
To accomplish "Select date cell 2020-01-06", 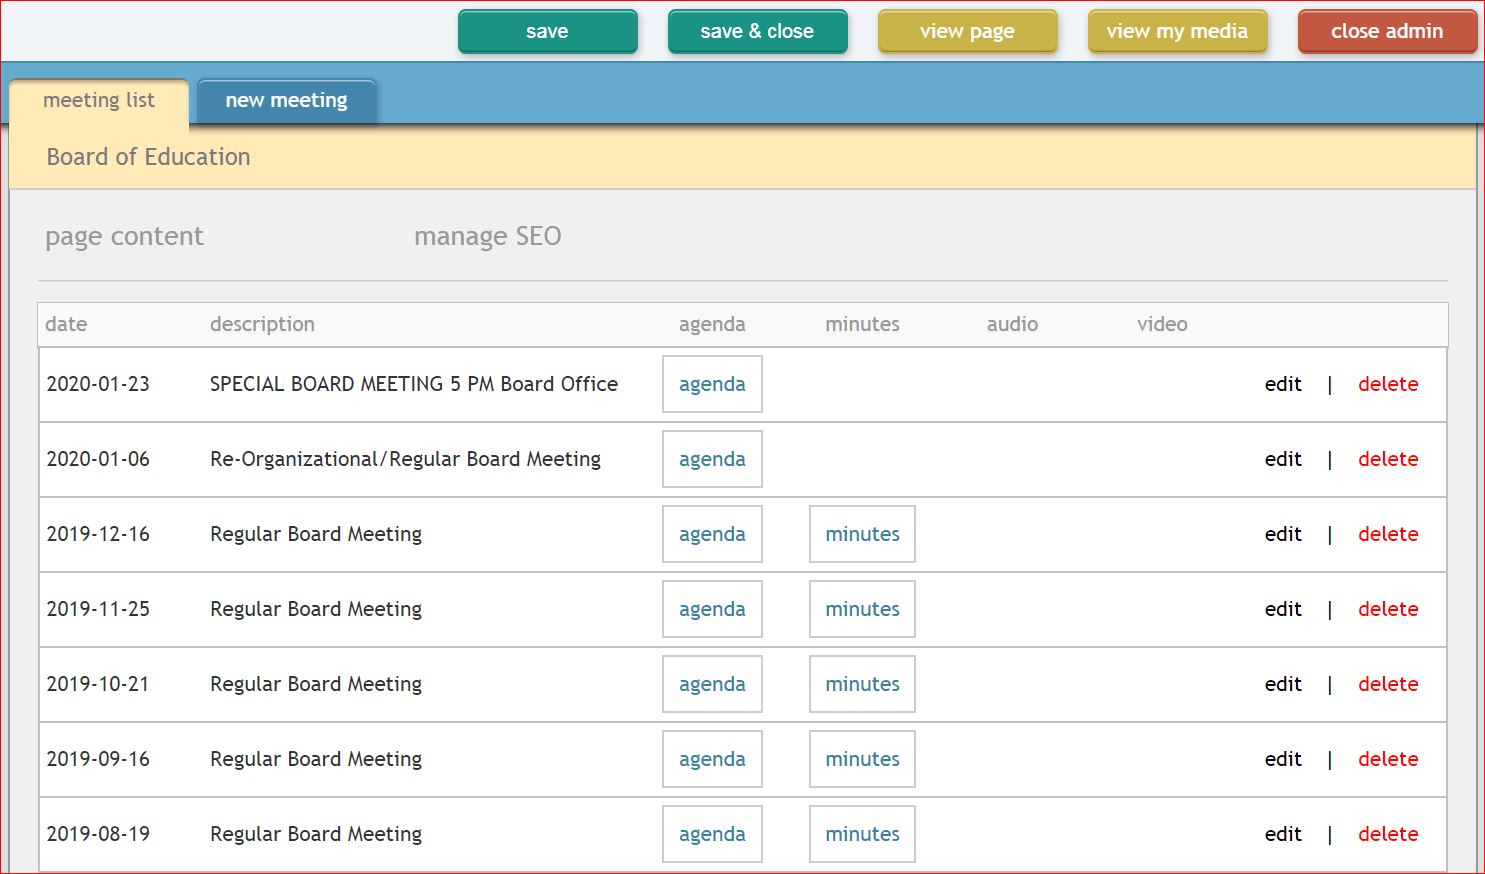I will click(x=98, y=459).
